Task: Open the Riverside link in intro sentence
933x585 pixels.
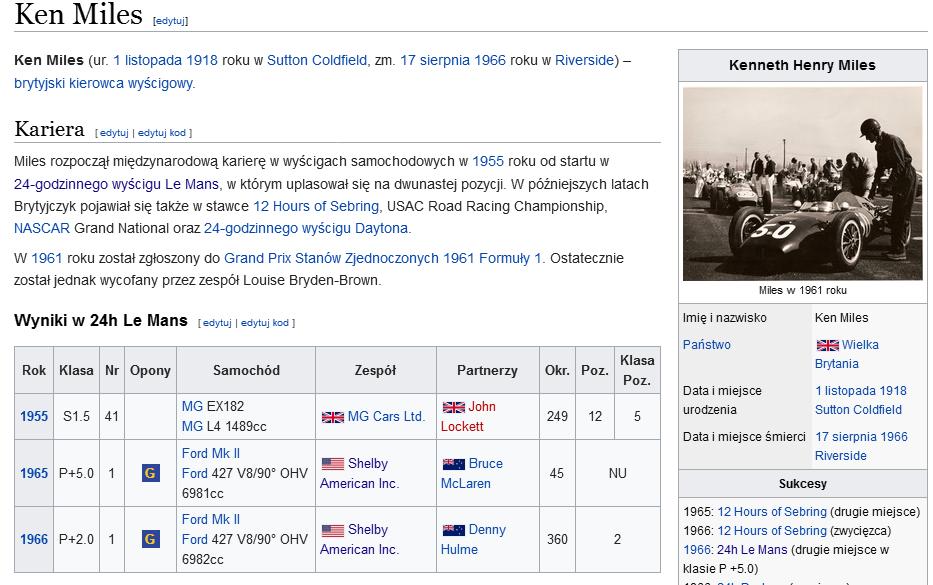Action: (x=584, y=60)
